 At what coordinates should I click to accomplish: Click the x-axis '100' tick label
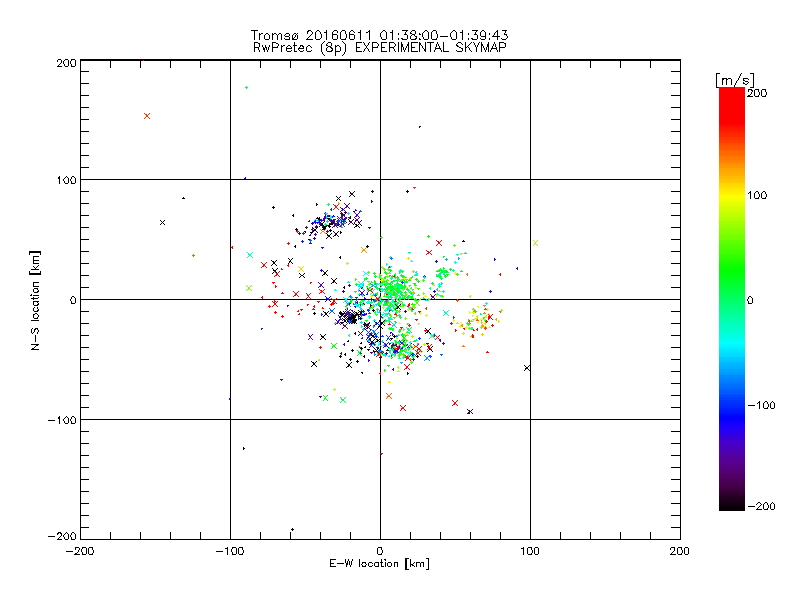(530, 551)
